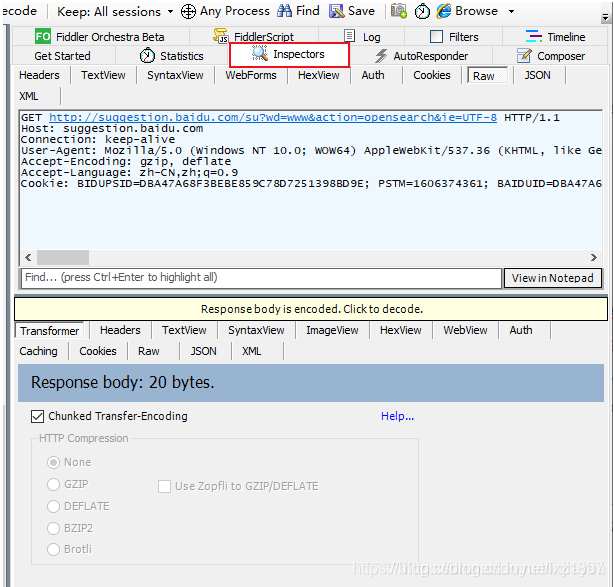Click the FiddlerScript JS scroll icon
614x587 pixels.
tap(220, 36)
